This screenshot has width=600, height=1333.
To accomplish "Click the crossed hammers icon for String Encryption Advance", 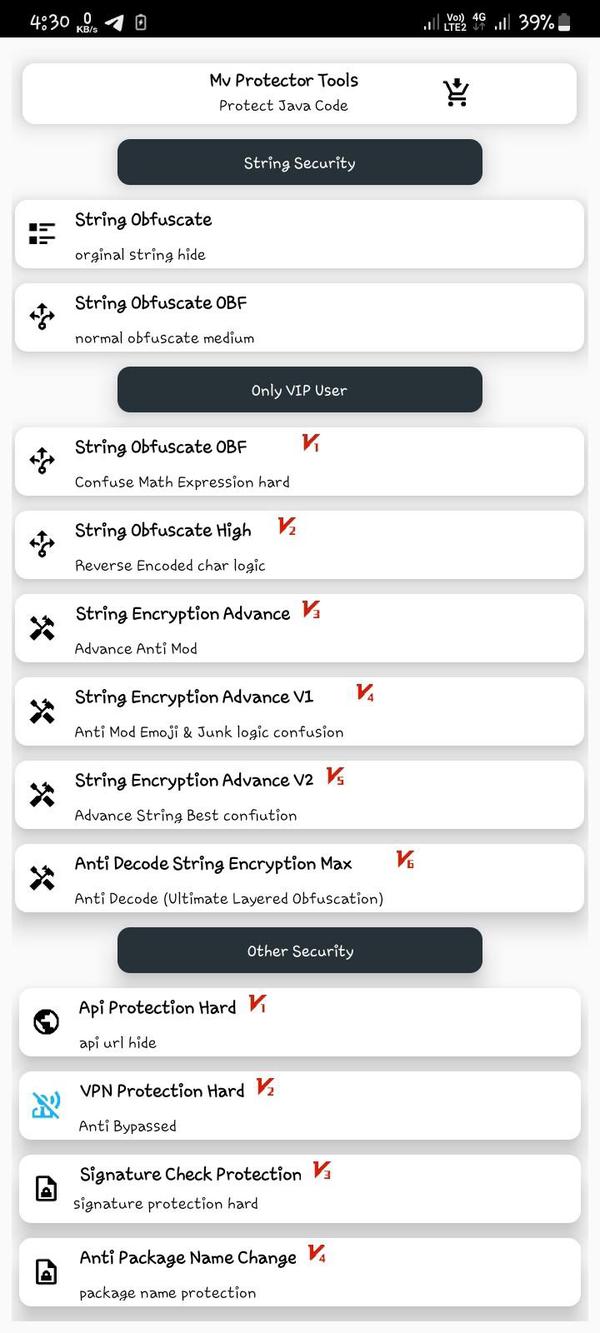I will [x=41, y=627].
